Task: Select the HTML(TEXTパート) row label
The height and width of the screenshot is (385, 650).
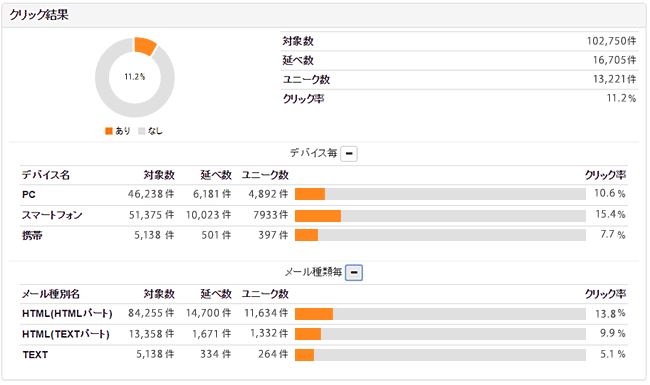Action: (x=66, y=334)
